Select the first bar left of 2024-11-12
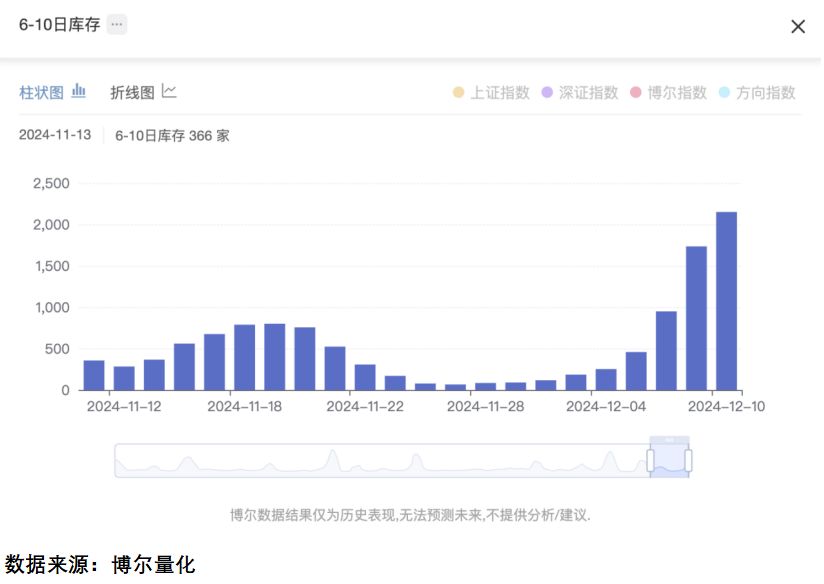 [x=94, y=375]
